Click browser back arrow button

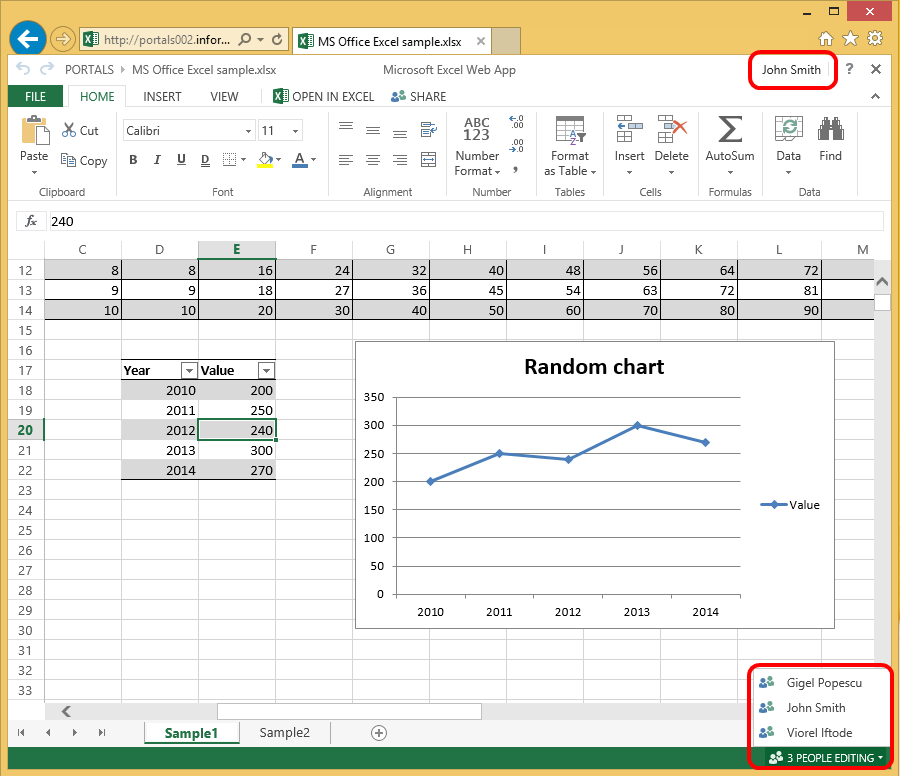click(x=28, y=39)
